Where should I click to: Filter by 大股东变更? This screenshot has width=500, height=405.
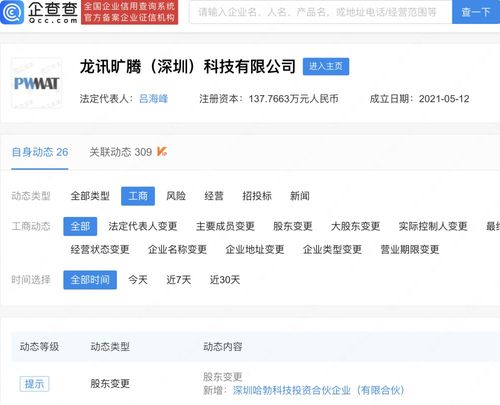coord(355,226)
